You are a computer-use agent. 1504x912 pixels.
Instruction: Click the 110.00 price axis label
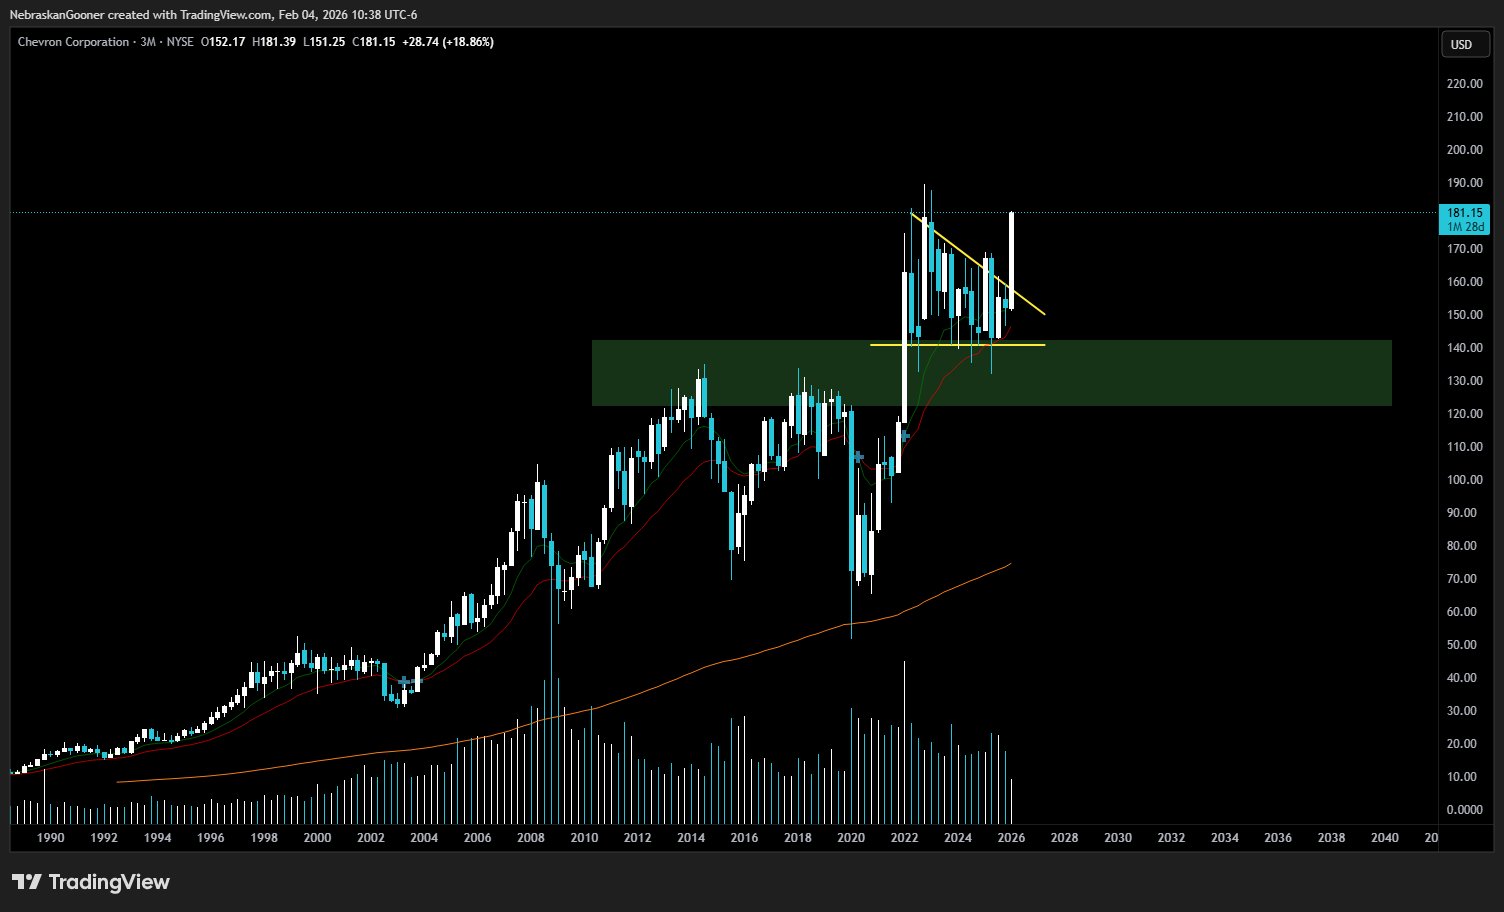[x=1464, y=447]
